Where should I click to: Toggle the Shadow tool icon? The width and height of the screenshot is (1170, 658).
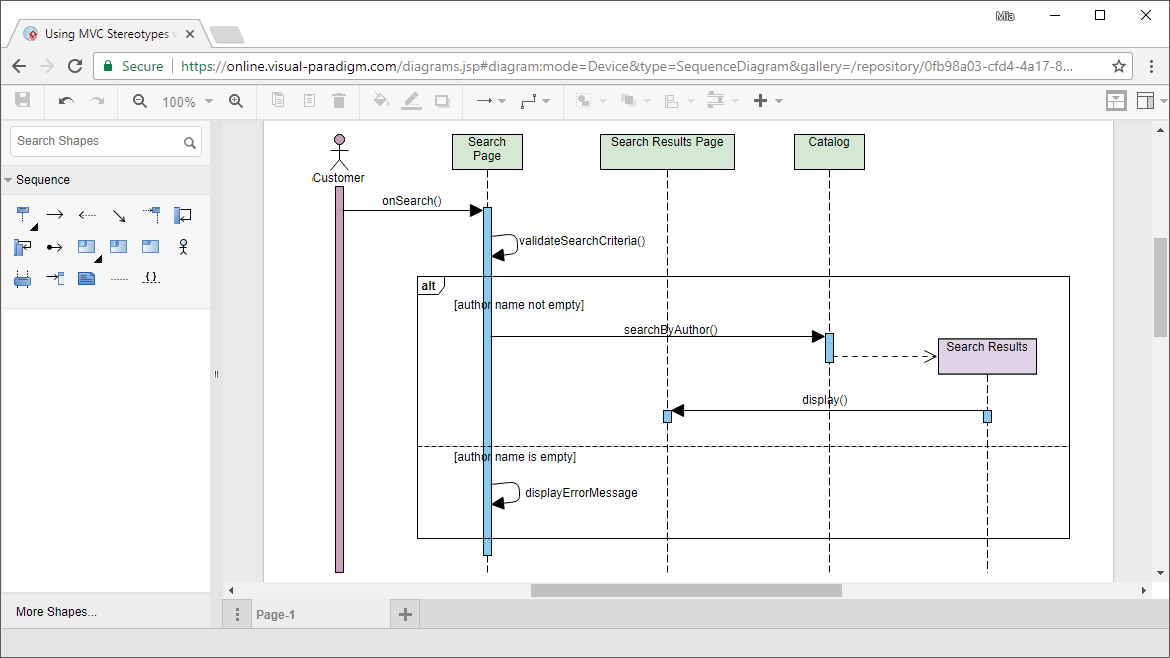[x=442, y=101]
